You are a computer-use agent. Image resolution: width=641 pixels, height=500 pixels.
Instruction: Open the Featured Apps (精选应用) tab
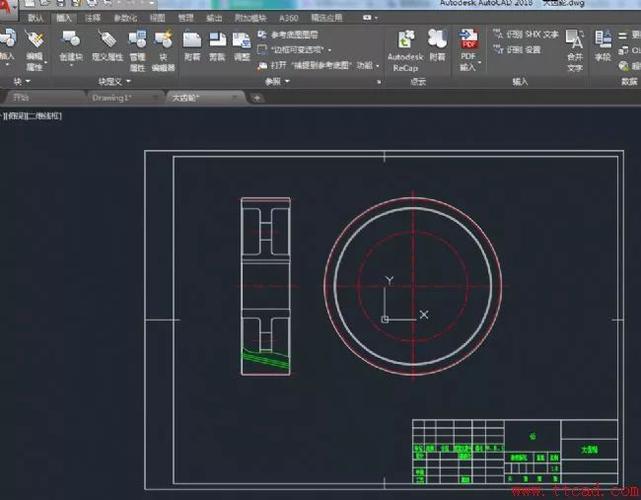pyautogui.click(x=327, y=18)
